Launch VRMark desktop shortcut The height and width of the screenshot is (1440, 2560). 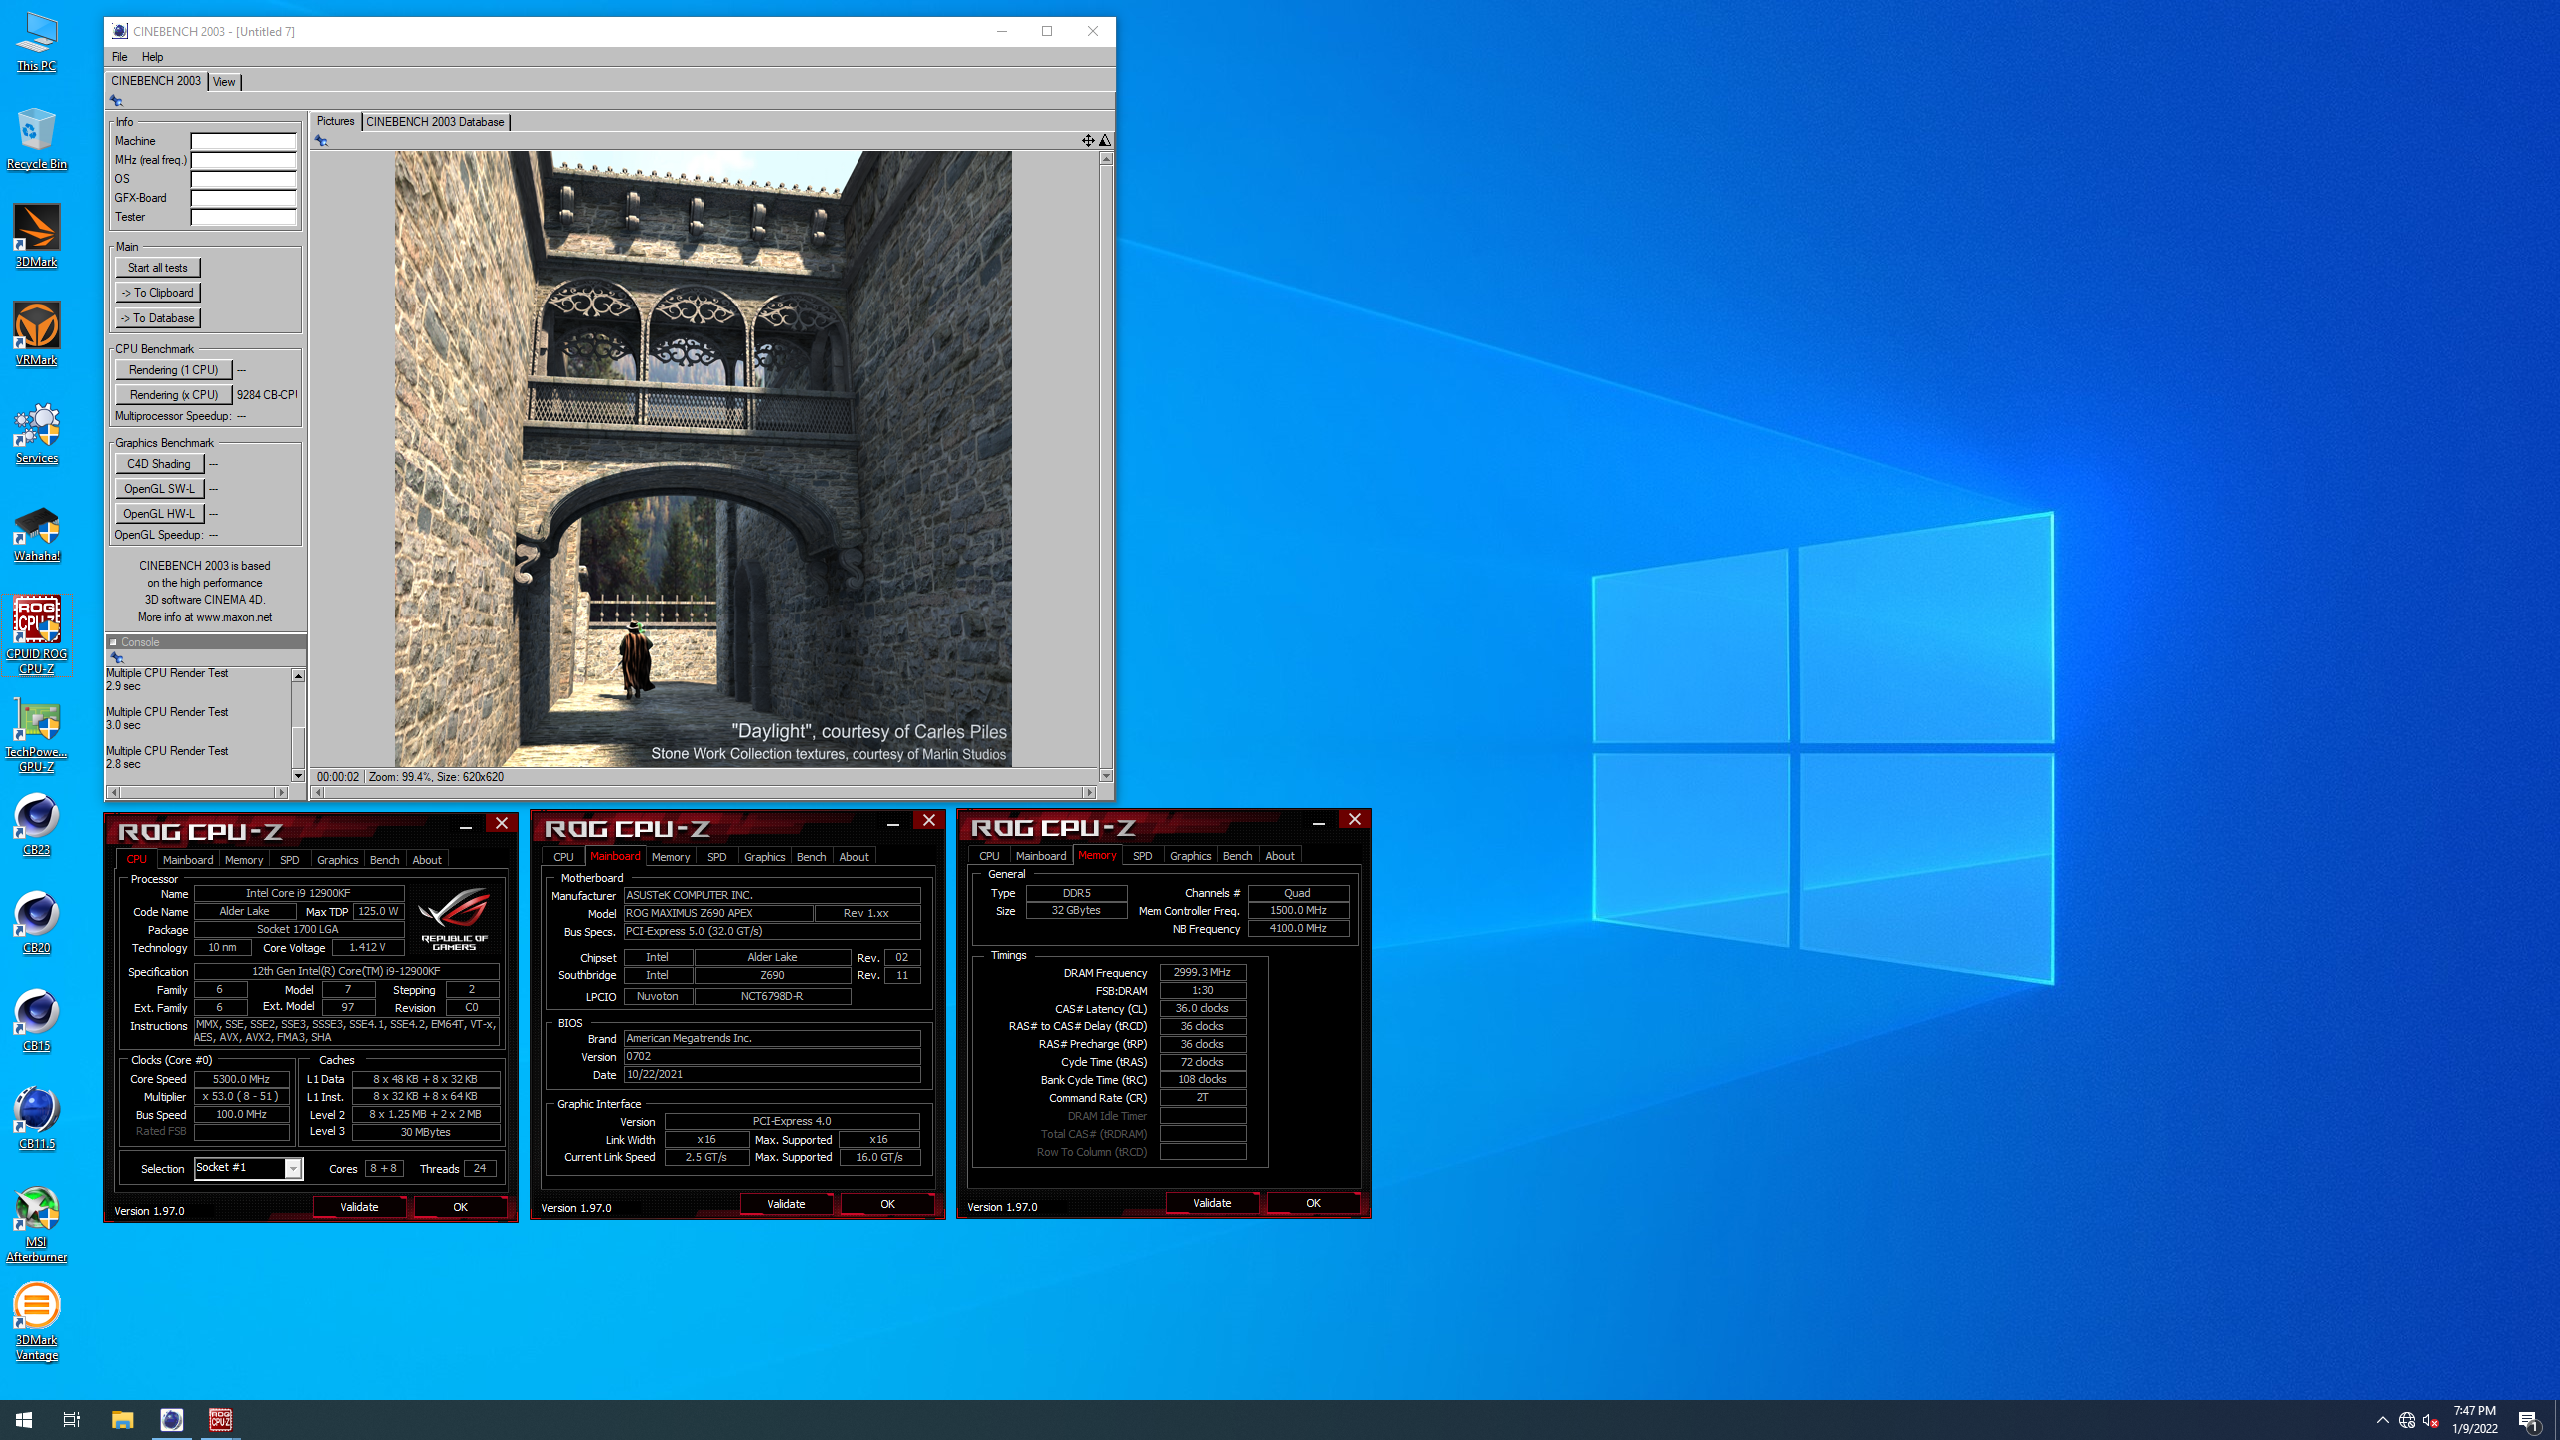(36, 335)
